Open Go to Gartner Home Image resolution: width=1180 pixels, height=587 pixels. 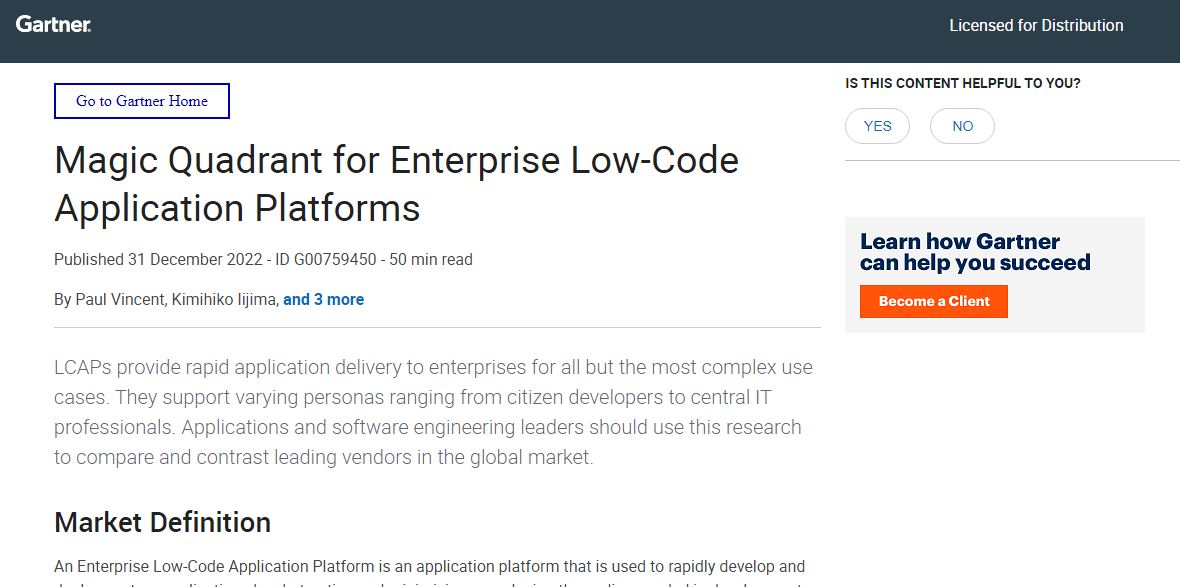tap(141, 101)
